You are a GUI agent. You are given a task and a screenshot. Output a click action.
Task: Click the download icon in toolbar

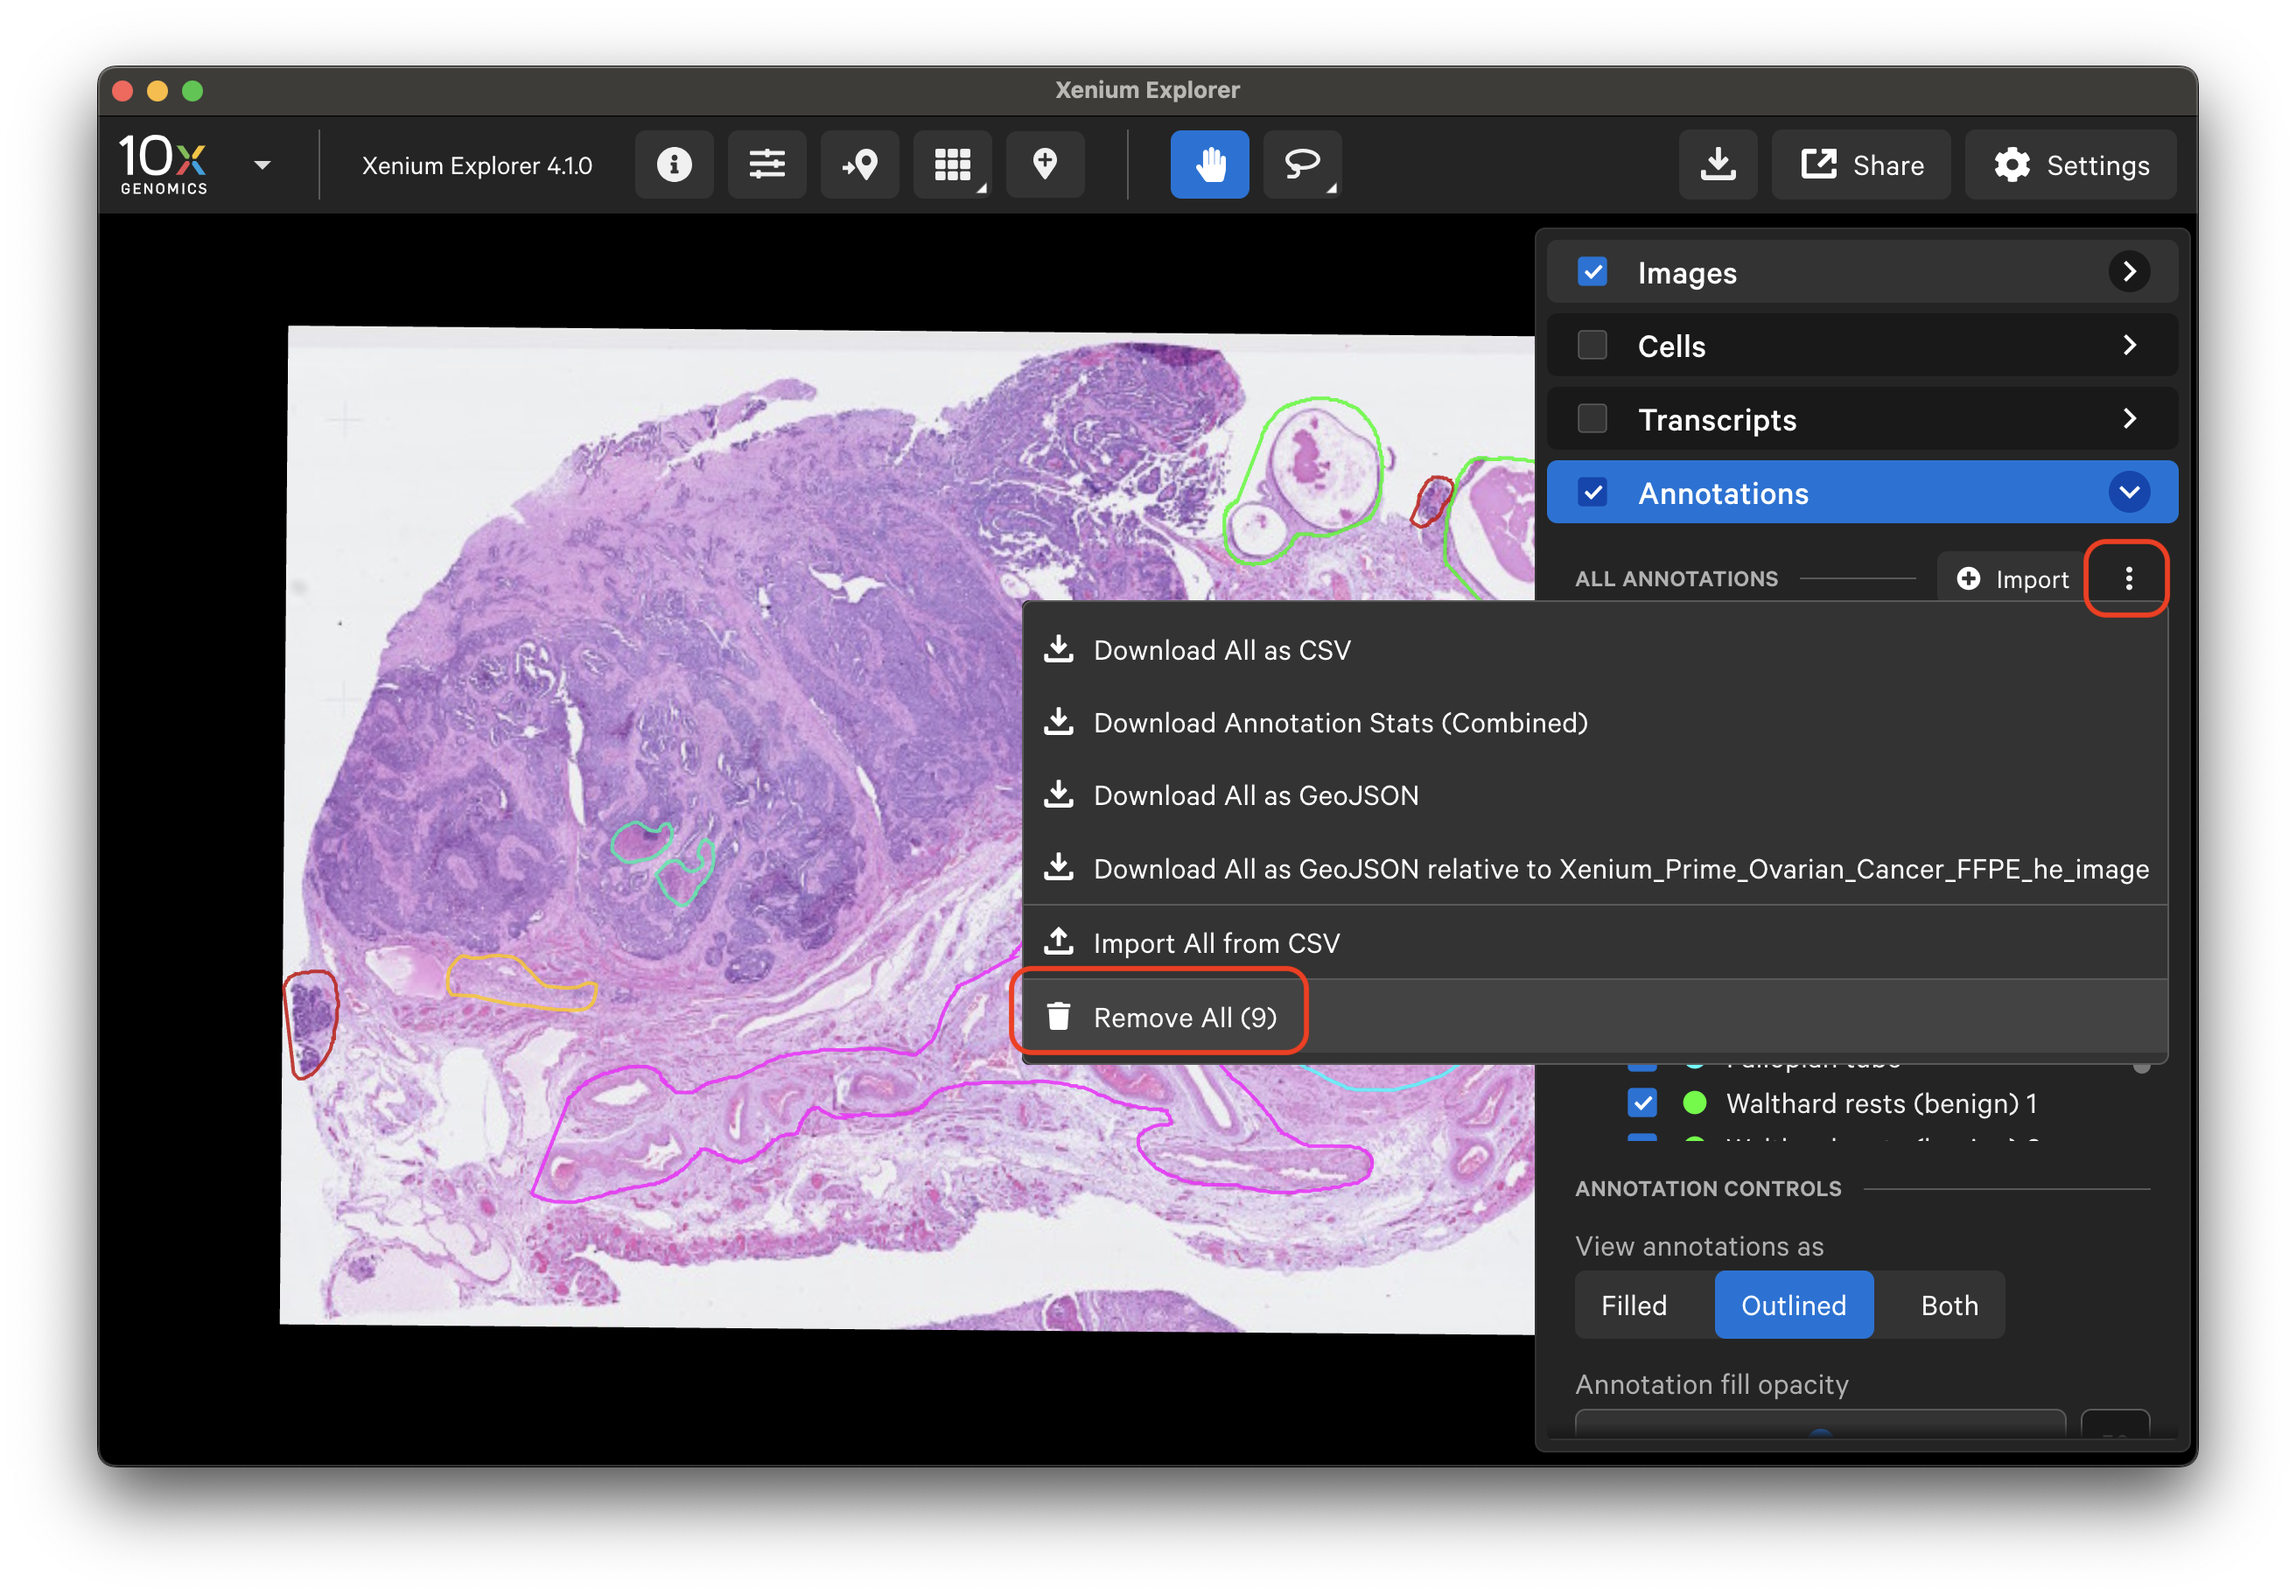click(x=1717, y=164)
